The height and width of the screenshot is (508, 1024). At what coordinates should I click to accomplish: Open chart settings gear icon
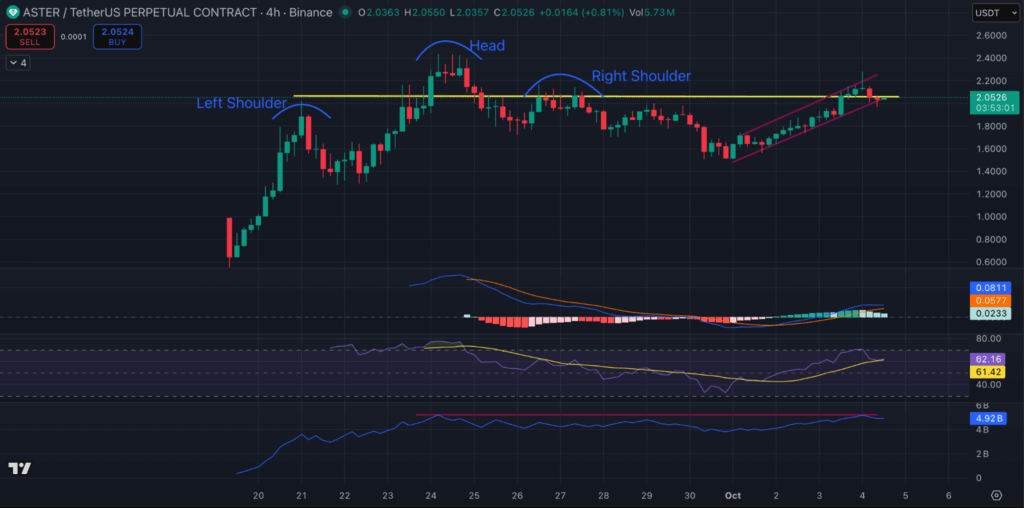tap(996, 495)
